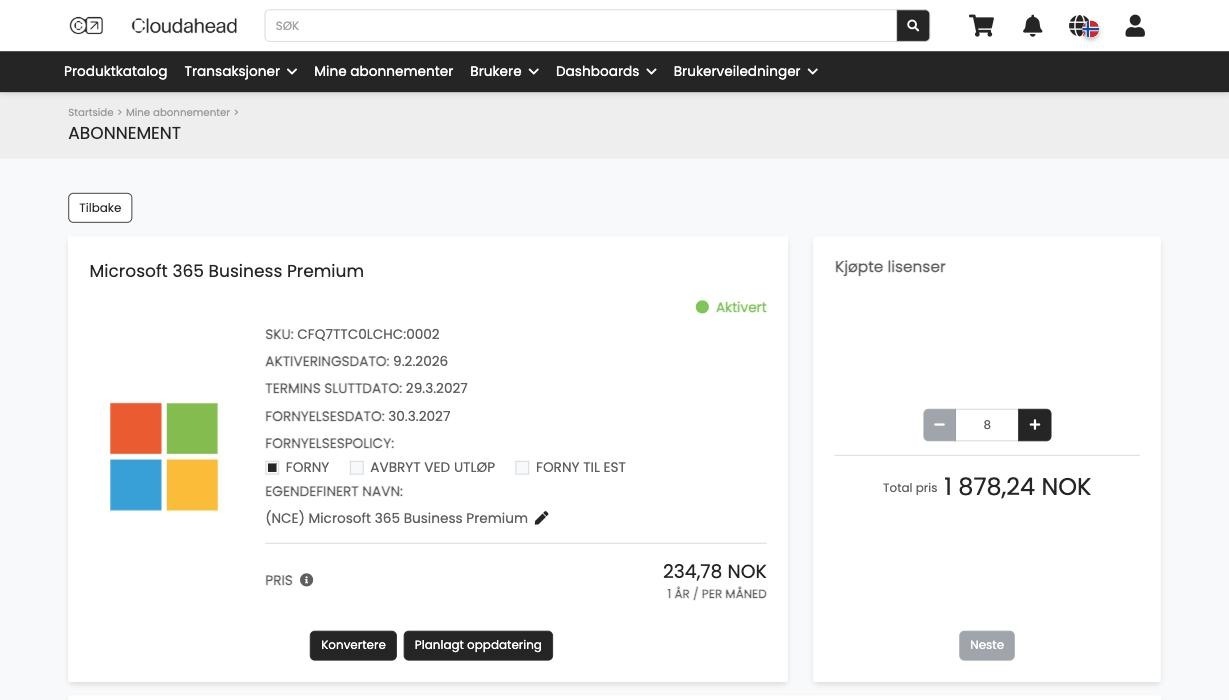Screen dimensions: 1229x700
Task: Open the notifications bell
Action: pyautogui.click(x=1033, y=26)
